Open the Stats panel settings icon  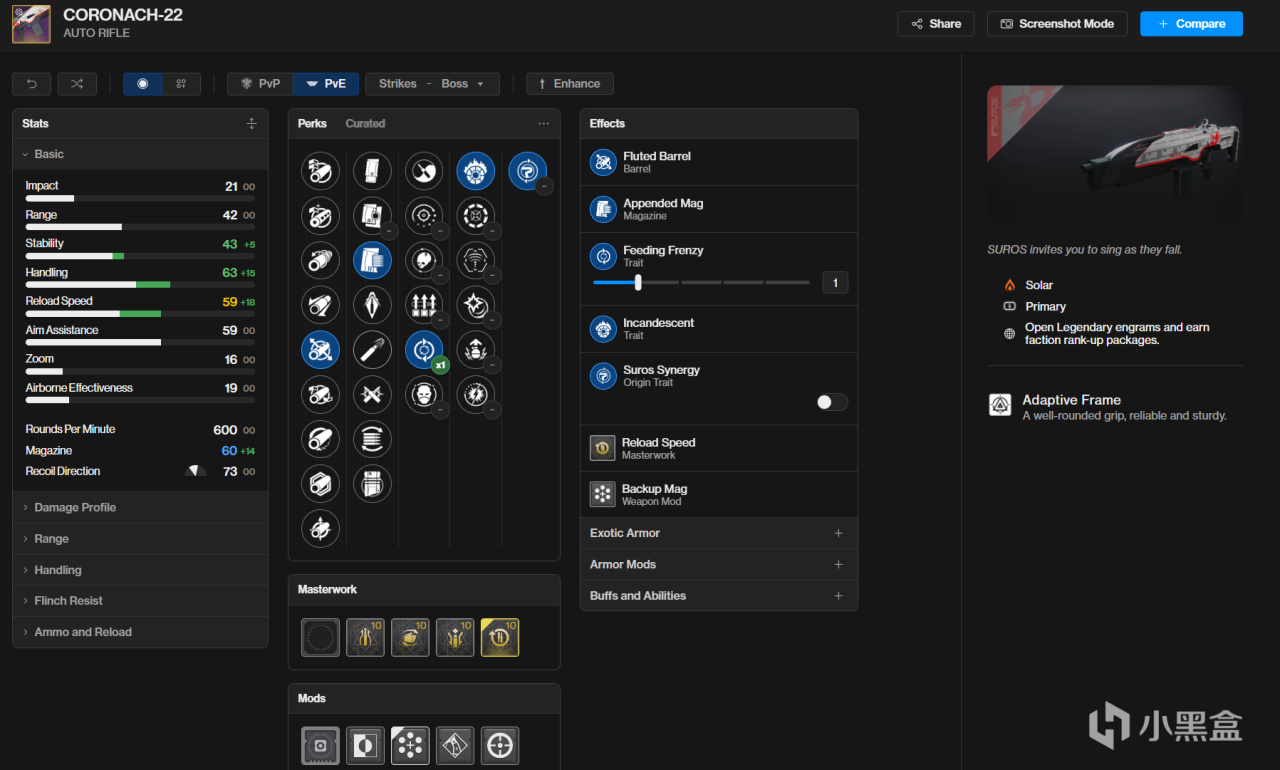click(x=251, y=123)
